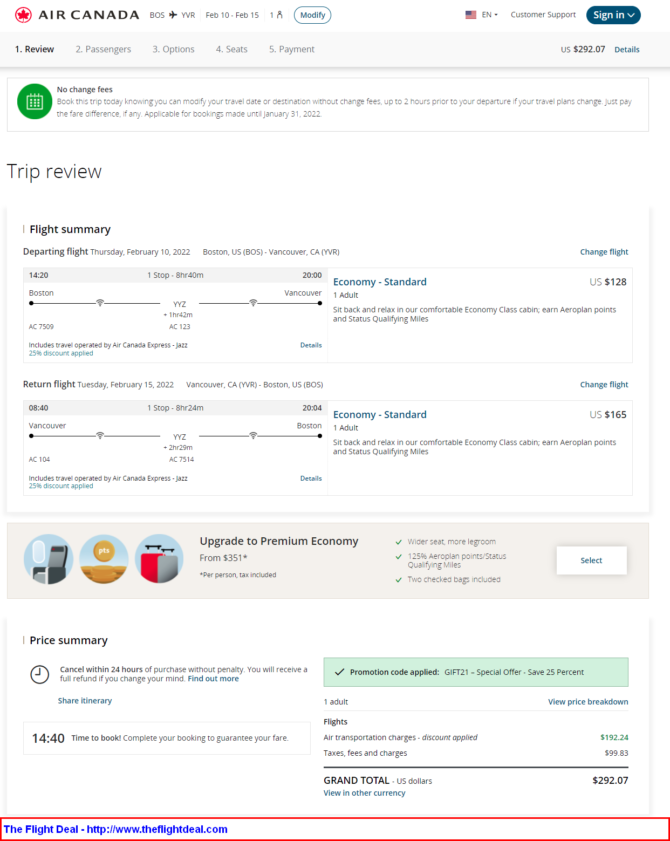Viewport: 670px width, 841px height.
Task: Click Wi-Fi icon on YYZ to Vancouver departing segment
Action: point(253,303)
